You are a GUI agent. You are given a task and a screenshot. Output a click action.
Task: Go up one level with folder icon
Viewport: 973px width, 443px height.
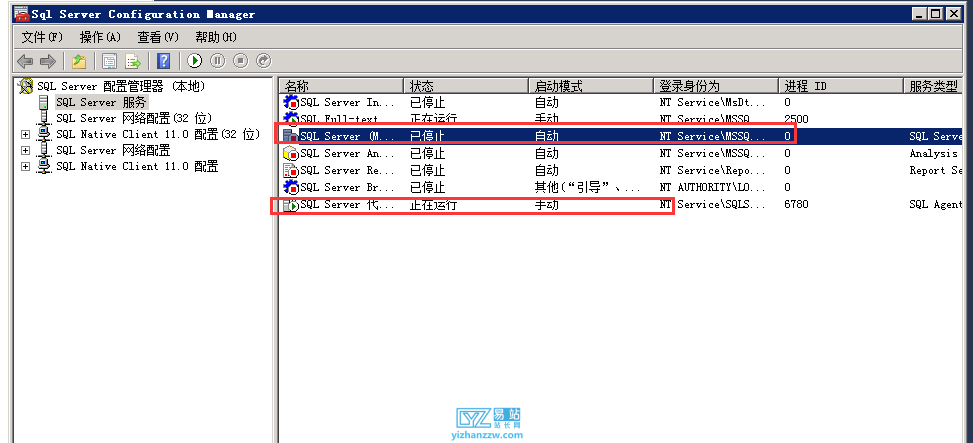point(79,61)
